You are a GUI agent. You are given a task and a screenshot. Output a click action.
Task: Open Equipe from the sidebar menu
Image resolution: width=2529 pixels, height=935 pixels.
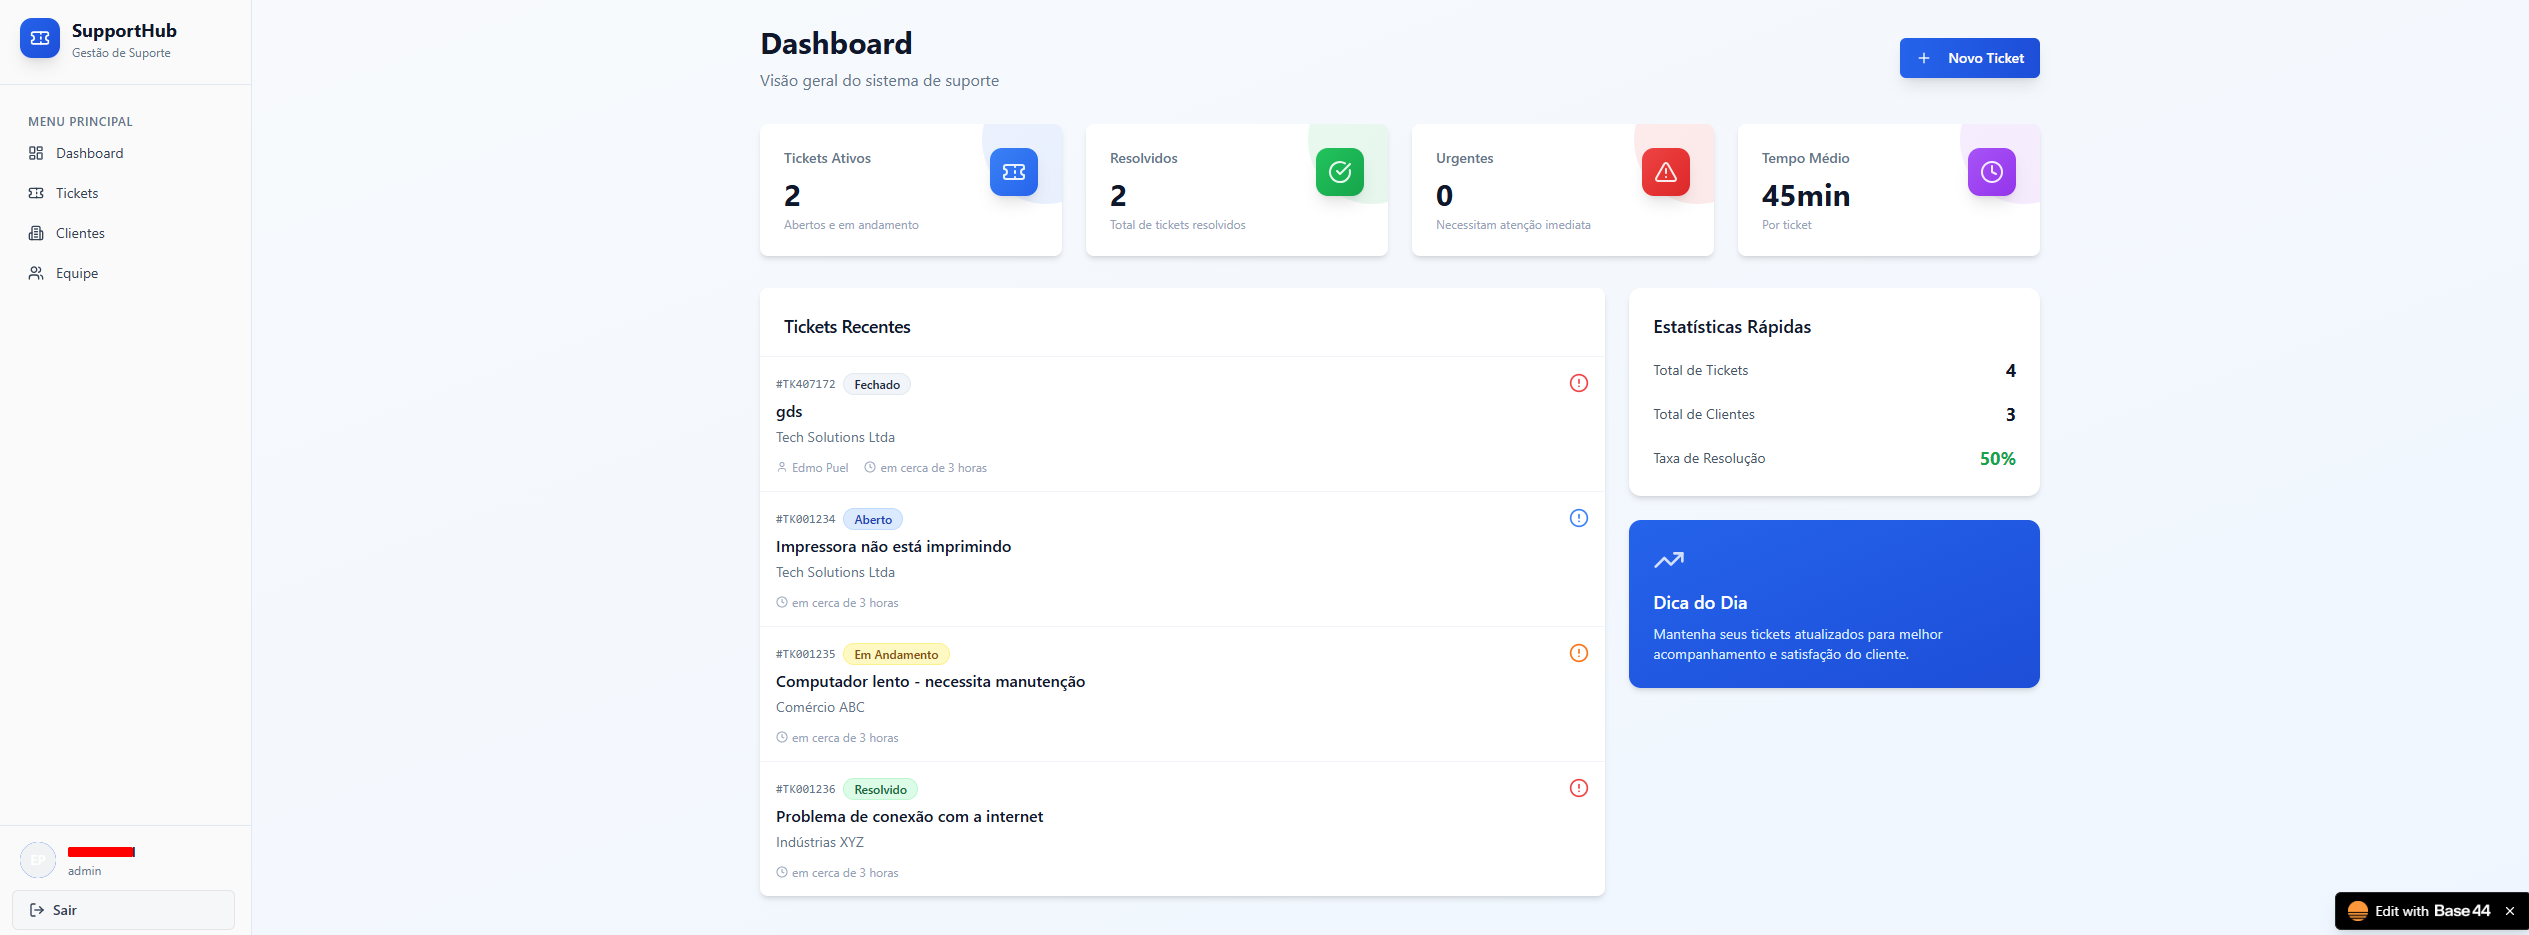124,273
